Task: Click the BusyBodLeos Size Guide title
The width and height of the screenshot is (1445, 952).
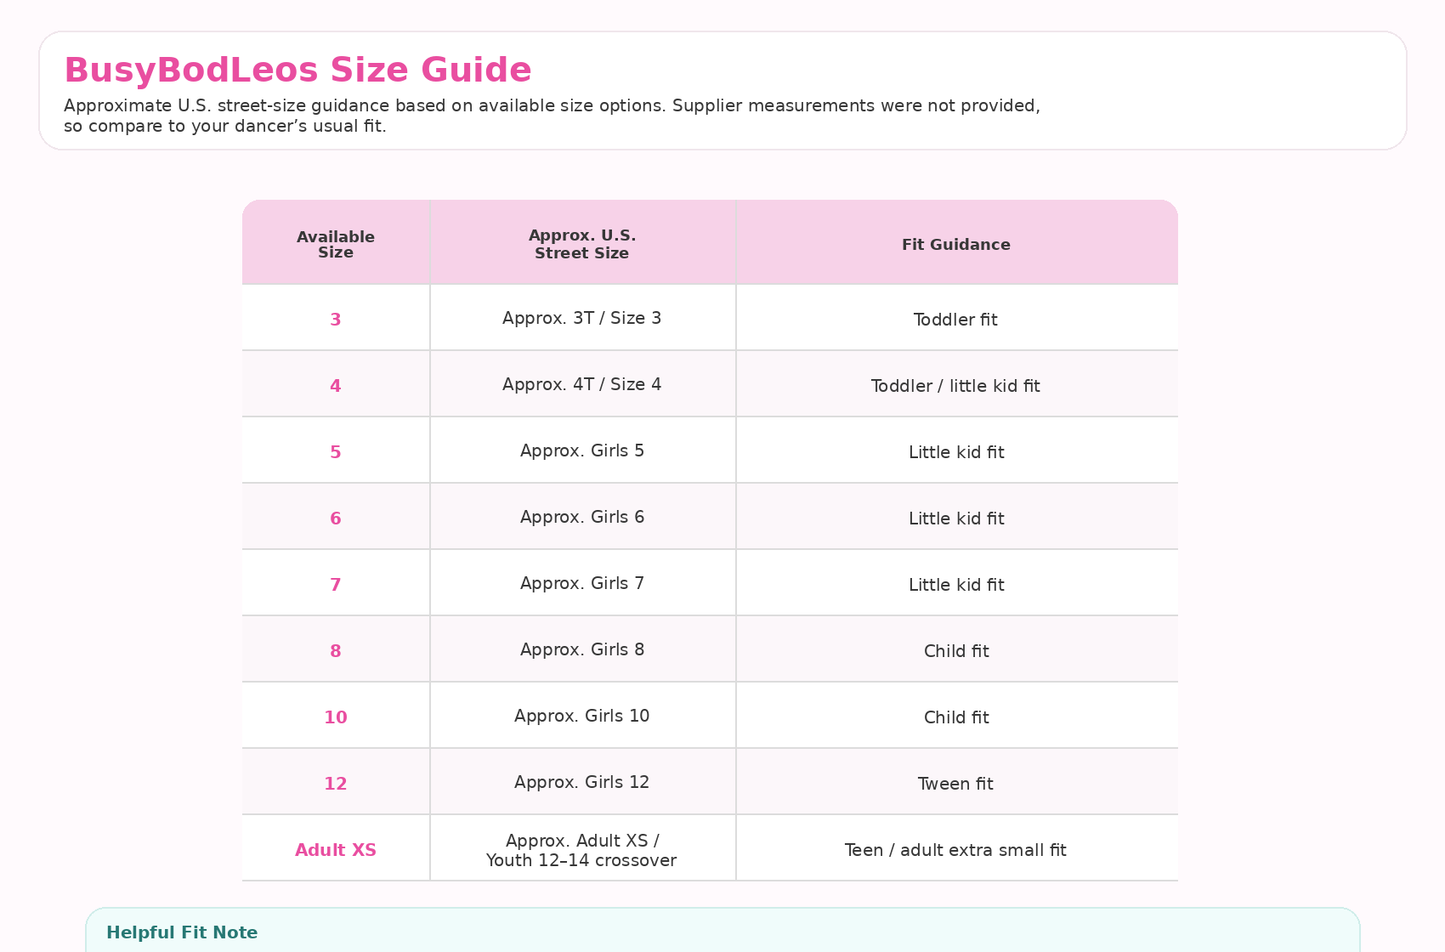Action: pos(297,70)
